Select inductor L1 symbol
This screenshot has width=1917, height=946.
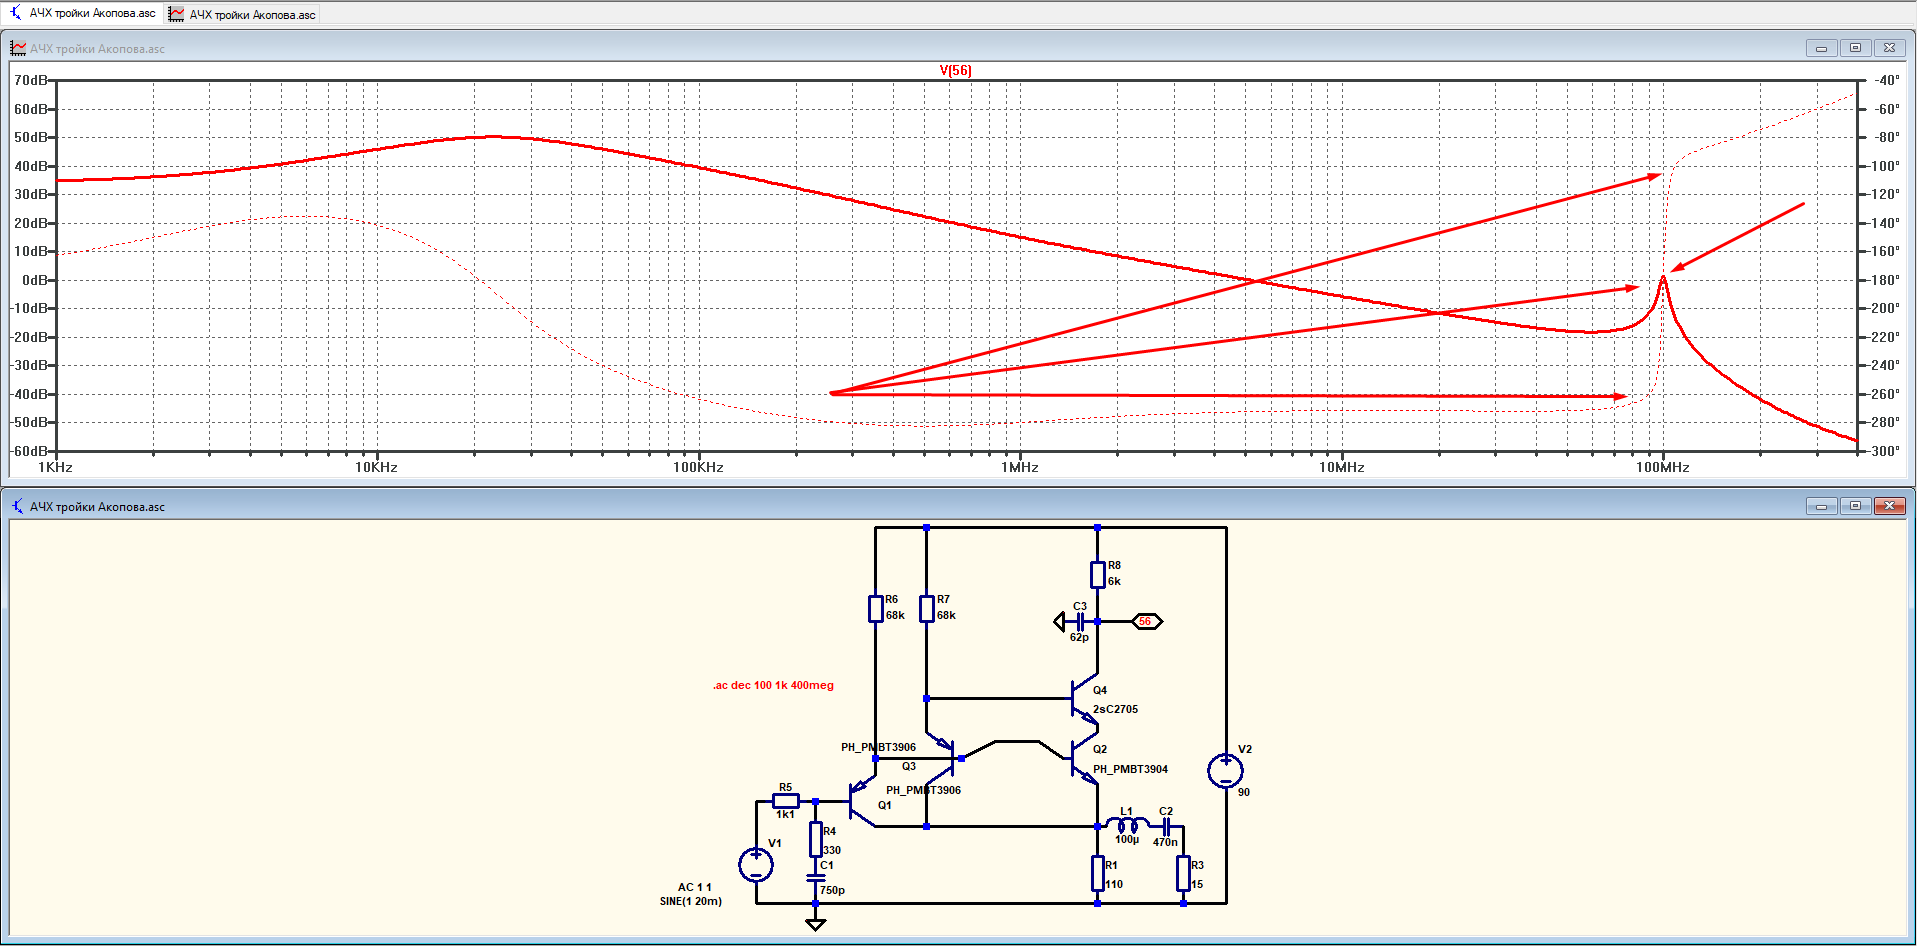click(x=1127, y=825)
